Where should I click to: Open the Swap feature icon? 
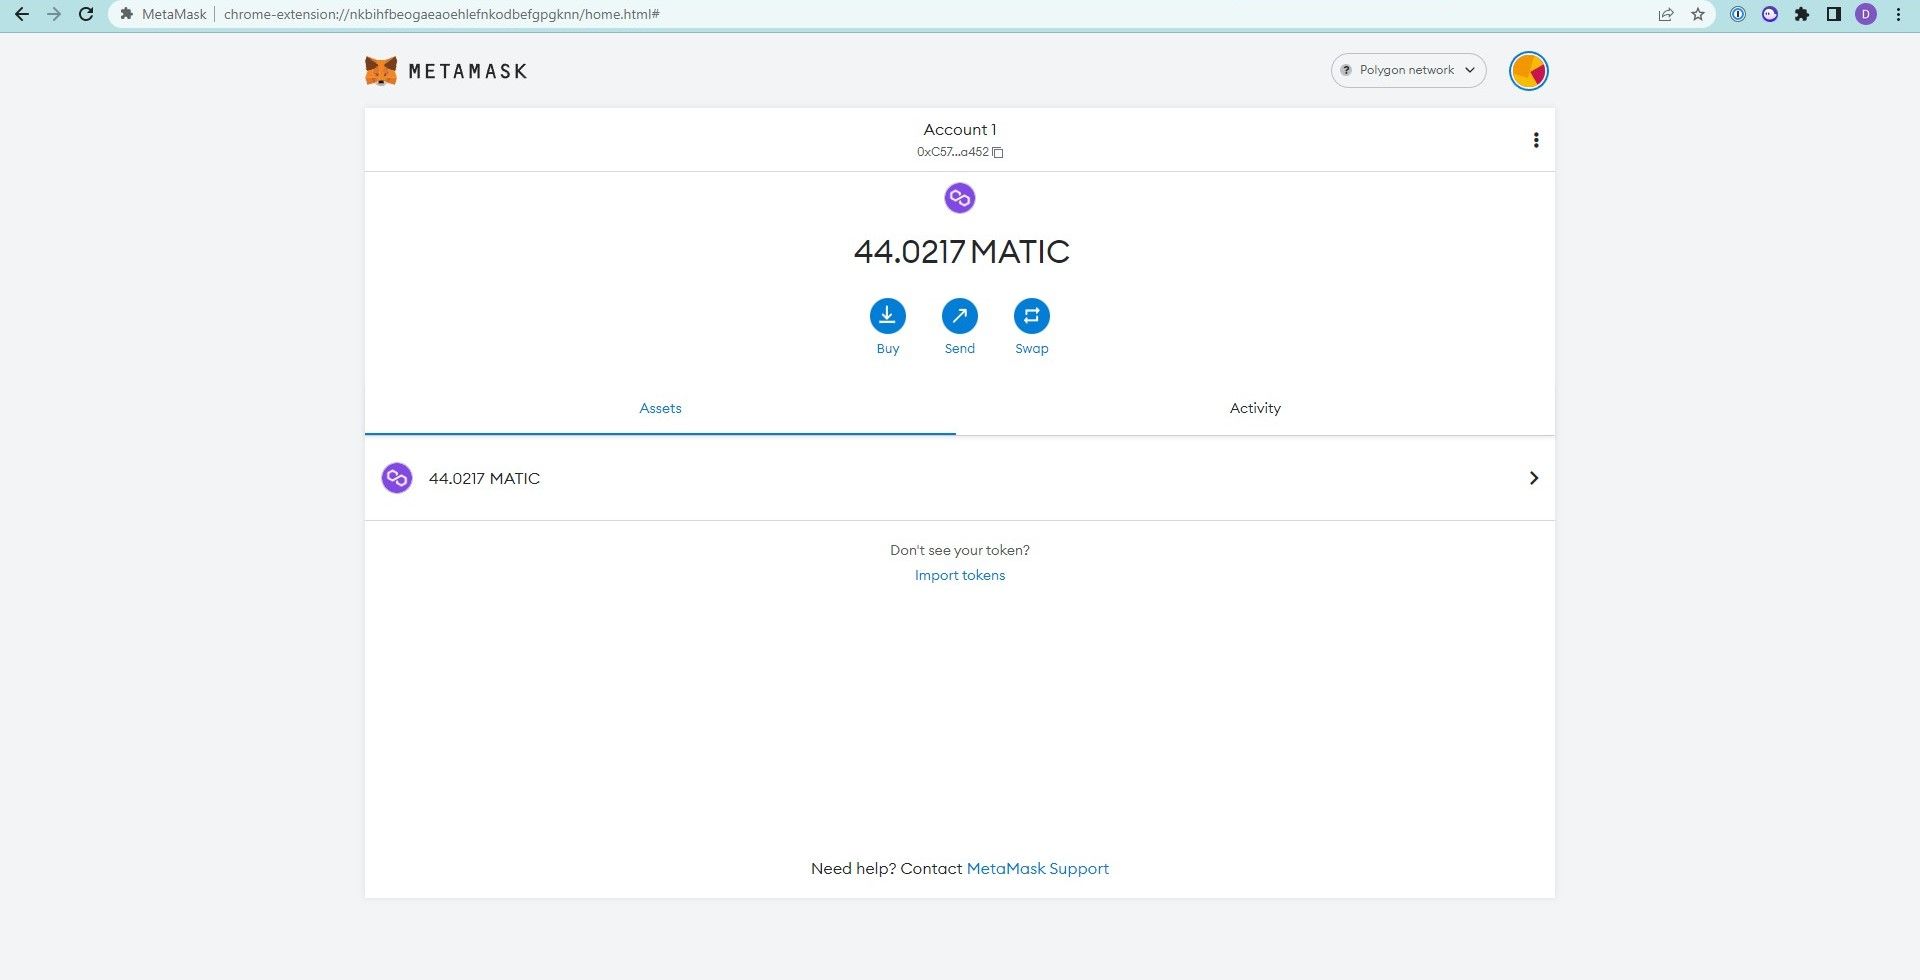click(1031, 315)
